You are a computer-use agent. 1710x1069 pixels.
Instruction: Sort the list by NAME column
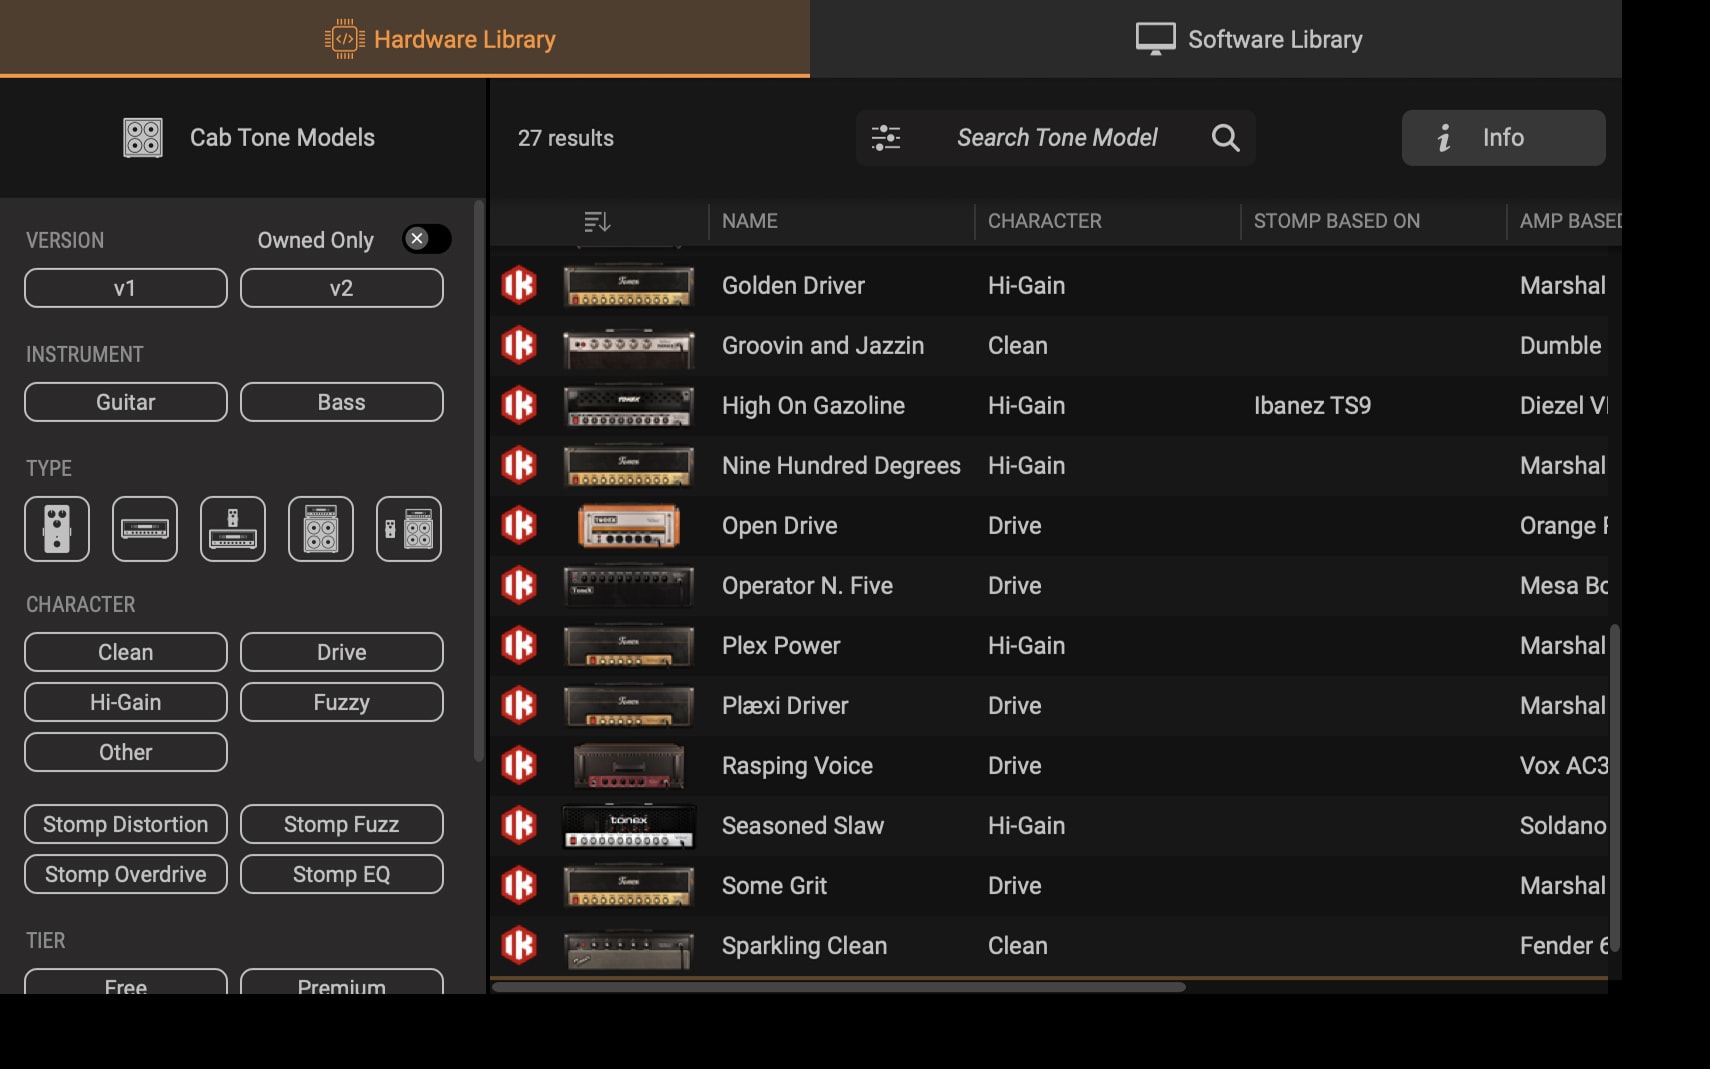tap(750, 221)
